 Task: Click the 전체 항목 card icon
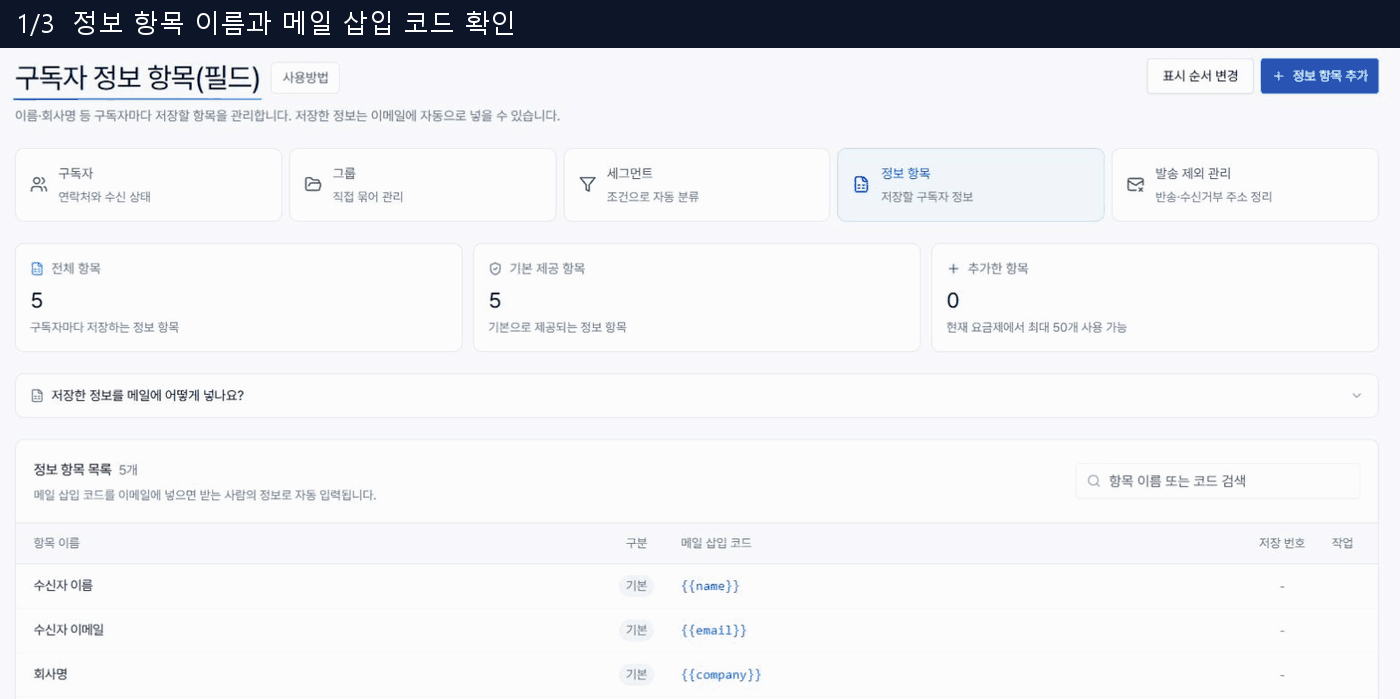coord(37,269)
